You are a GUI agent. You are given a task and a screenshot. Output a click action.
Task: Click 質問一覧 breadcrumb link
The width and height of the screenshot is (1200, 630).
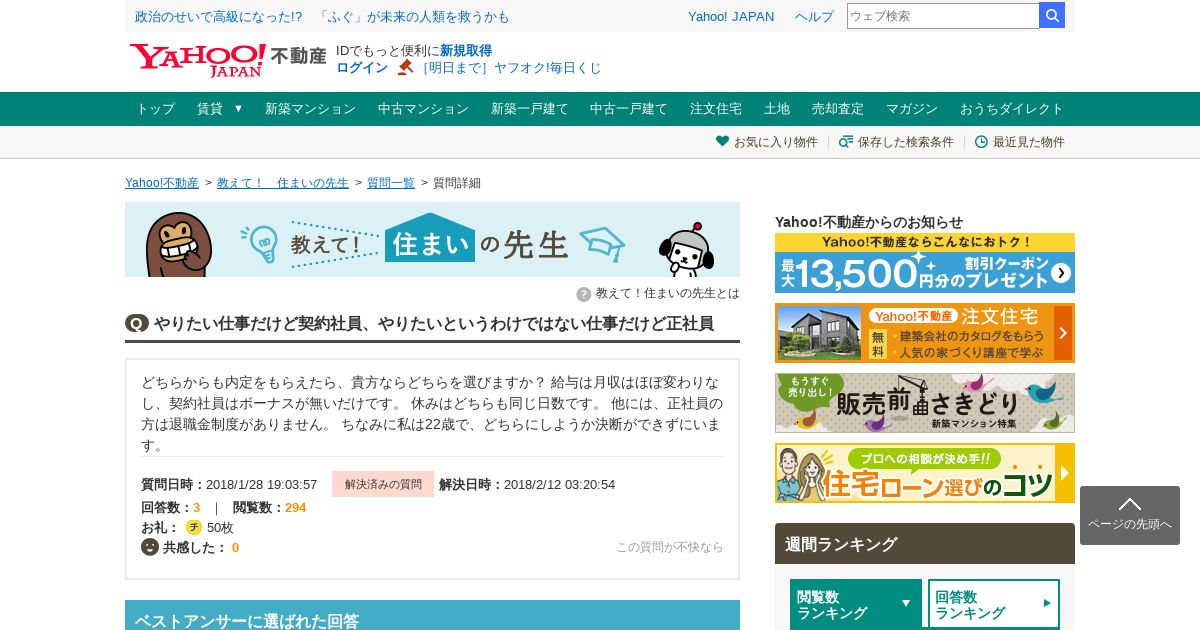pyautogui.click(x=391, y=183)
